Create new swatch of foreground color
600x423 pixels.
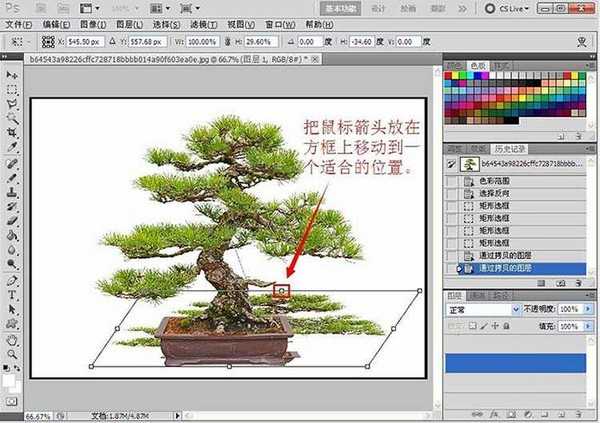pos(561,136)
